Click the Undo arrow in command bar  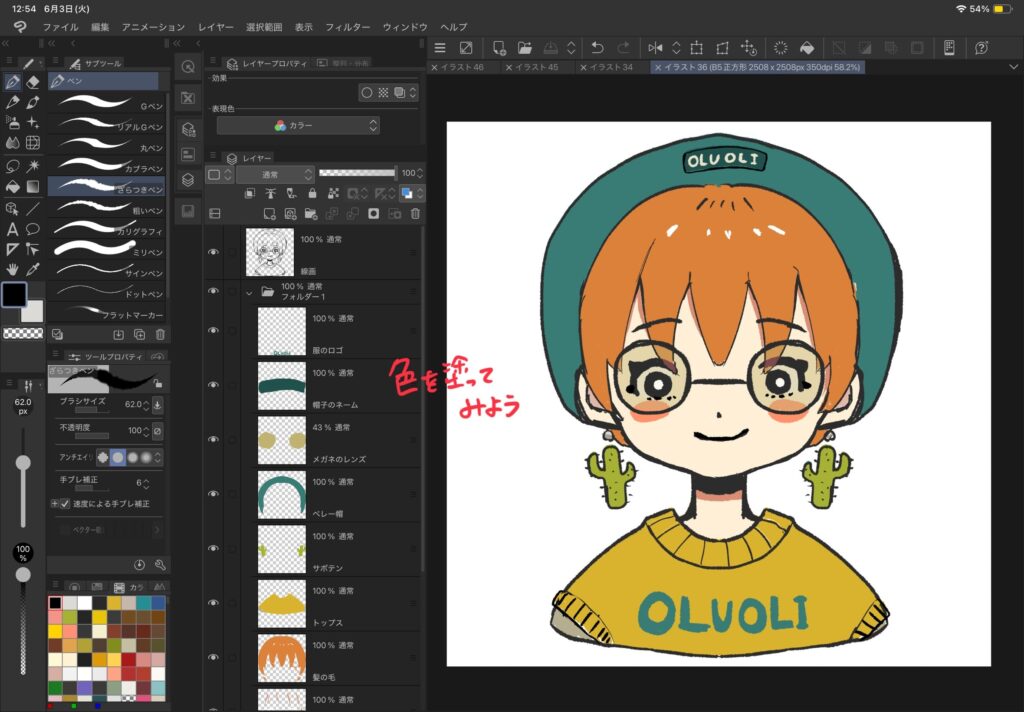[x=597, y=48]
